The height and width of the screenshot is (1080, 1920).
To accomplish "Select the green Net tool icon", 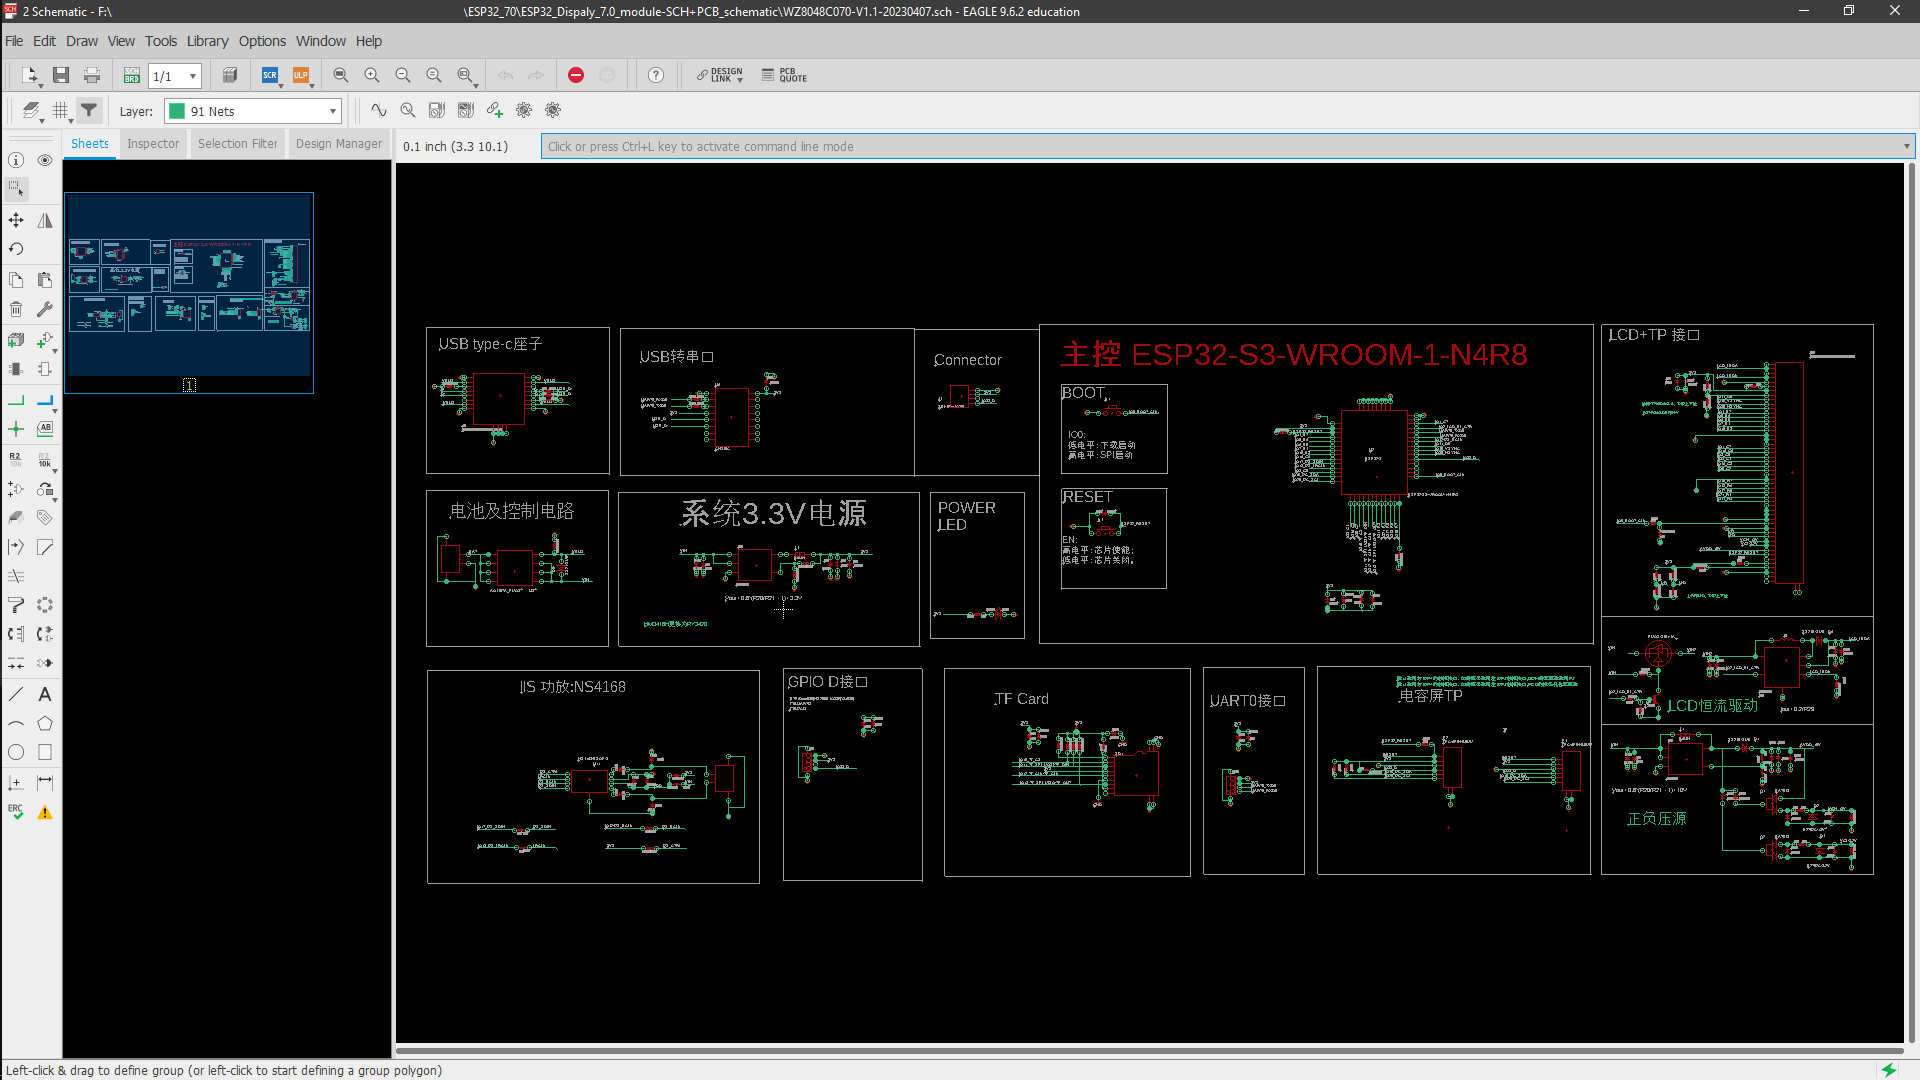I will [16, 400].
